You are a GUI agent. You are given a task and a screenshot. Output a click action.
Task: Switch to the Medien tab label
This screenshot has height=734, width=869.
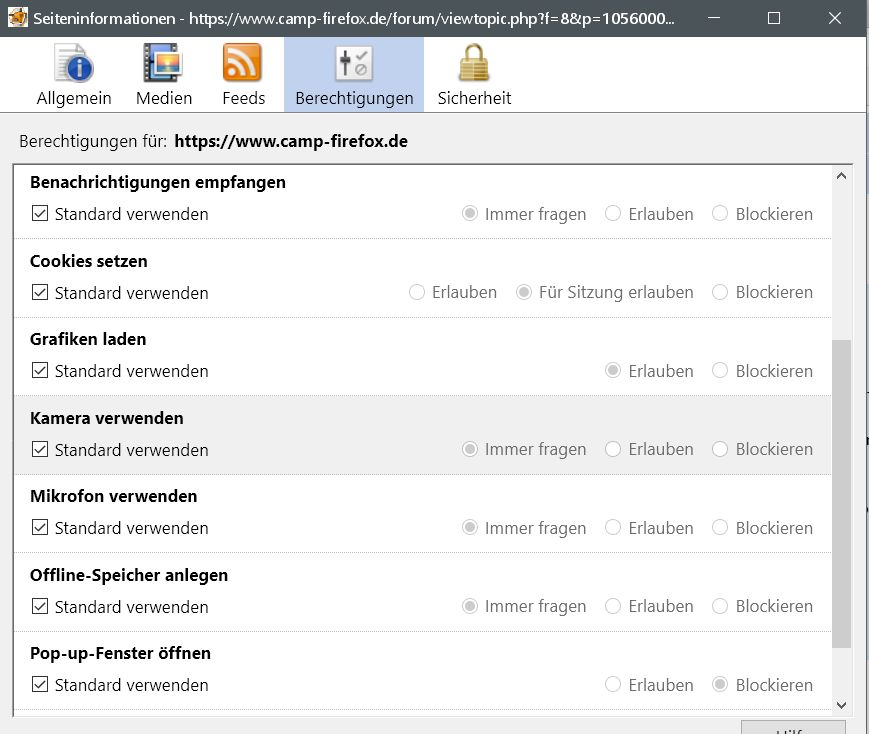click(164, 98)
